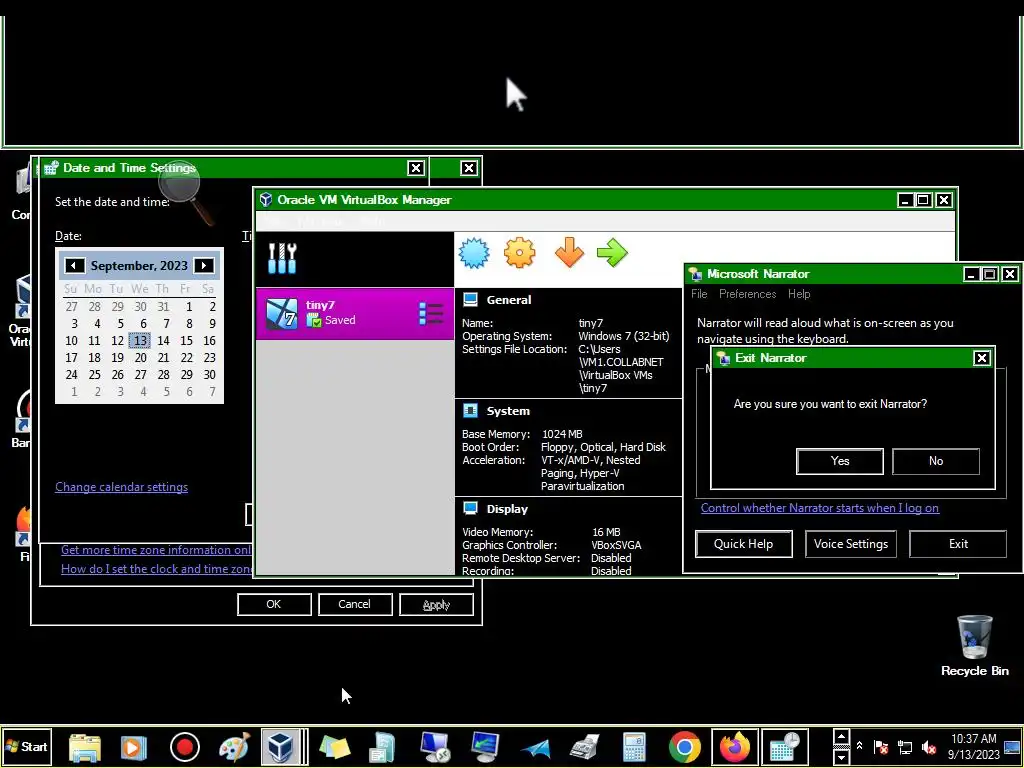Image resolution: width=1024 pixels, height=768 pixels.
Task: Select September 30 in the calendar
Action: coord(209,374)
